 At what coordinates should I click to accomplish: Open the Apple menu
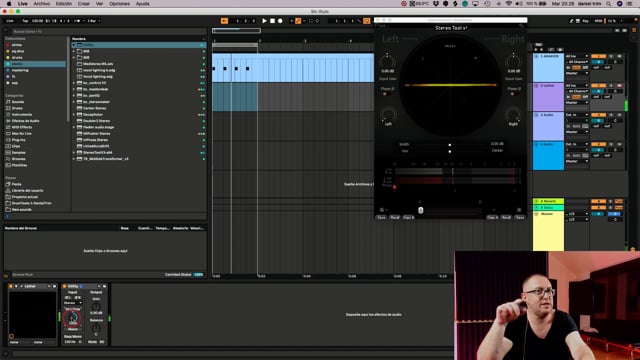[9, 4]
